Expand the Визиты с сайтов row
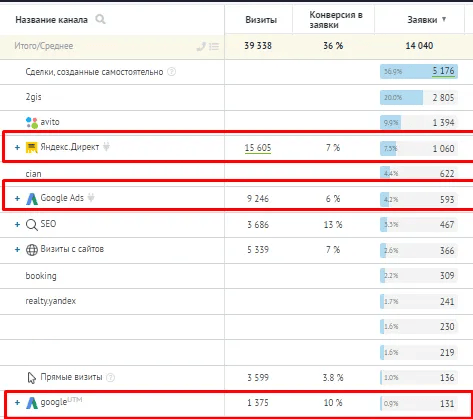Image resolution: width=473 pixels, height=419 pixels. click(x=17, y=249)
